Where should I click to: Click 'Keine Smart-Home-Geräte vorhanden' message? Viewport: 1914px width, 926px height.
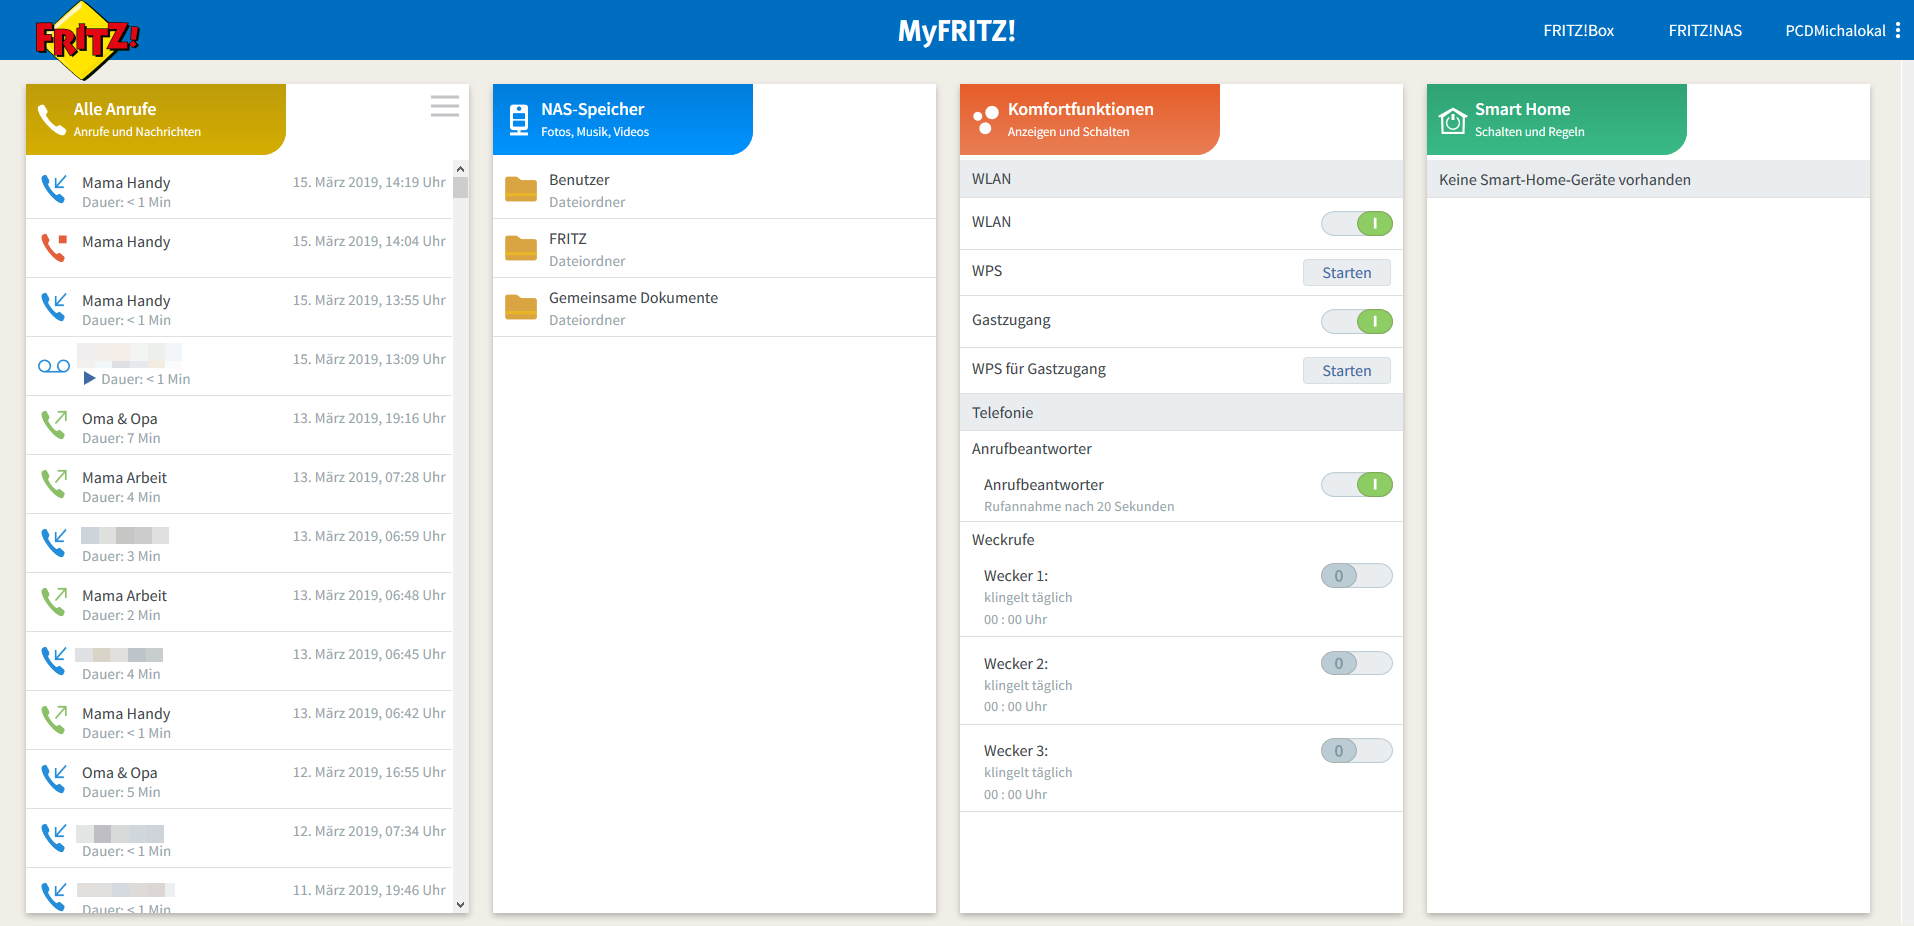pyautogui.click(x=1565, y=180)
